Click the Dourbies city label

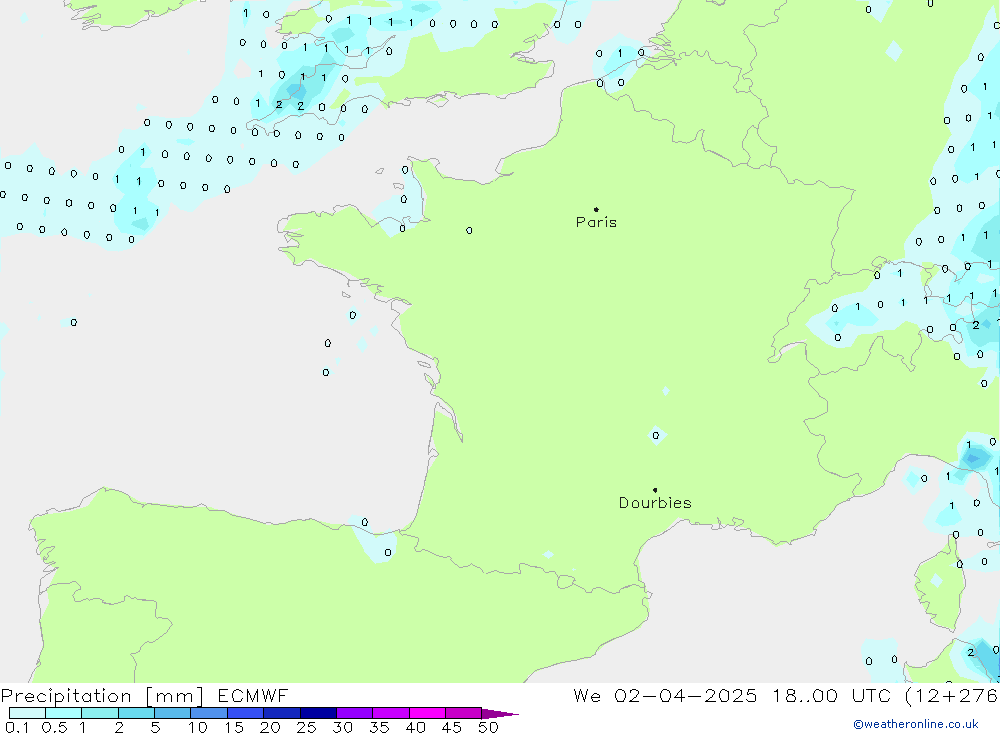655,503
